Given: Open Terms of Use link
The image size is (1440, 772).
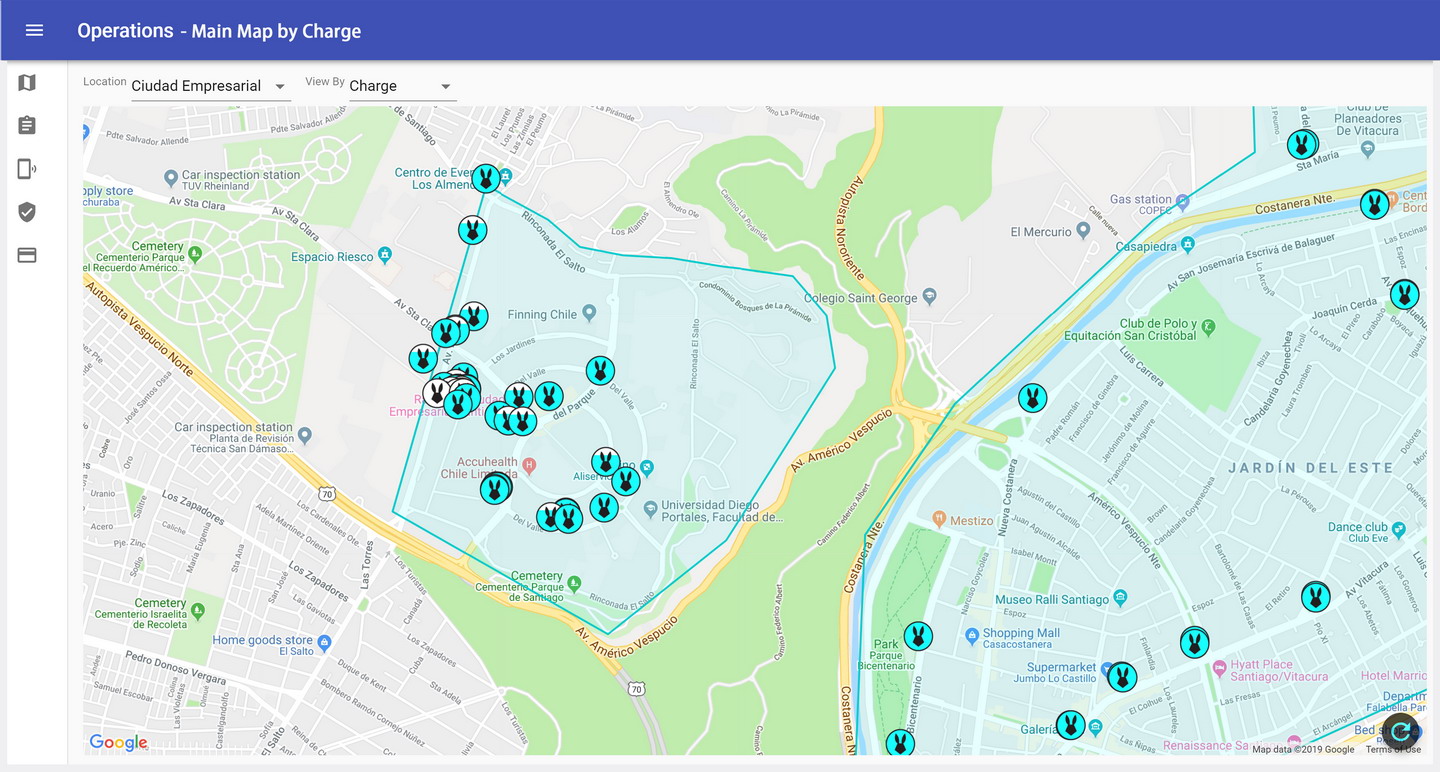Looking at the screenshot, I should pyautogui.click(x=1392, y=749).
